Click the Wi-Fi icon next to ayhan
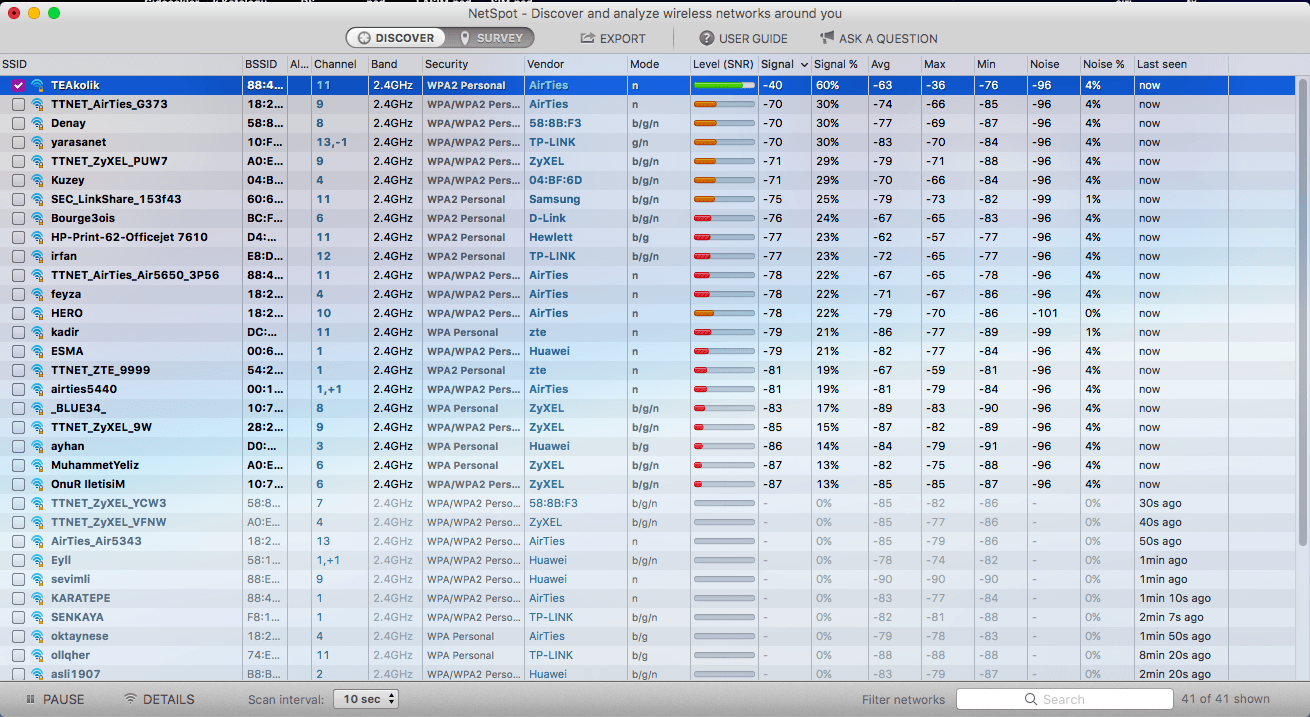 (x=38, y=446)
